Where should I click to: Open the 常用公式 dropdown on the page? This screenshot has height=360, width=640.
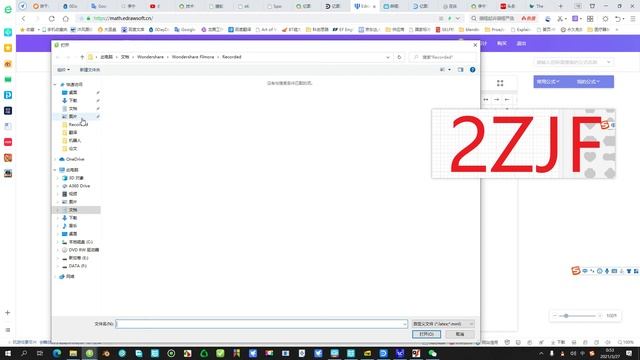click(548, 82)
